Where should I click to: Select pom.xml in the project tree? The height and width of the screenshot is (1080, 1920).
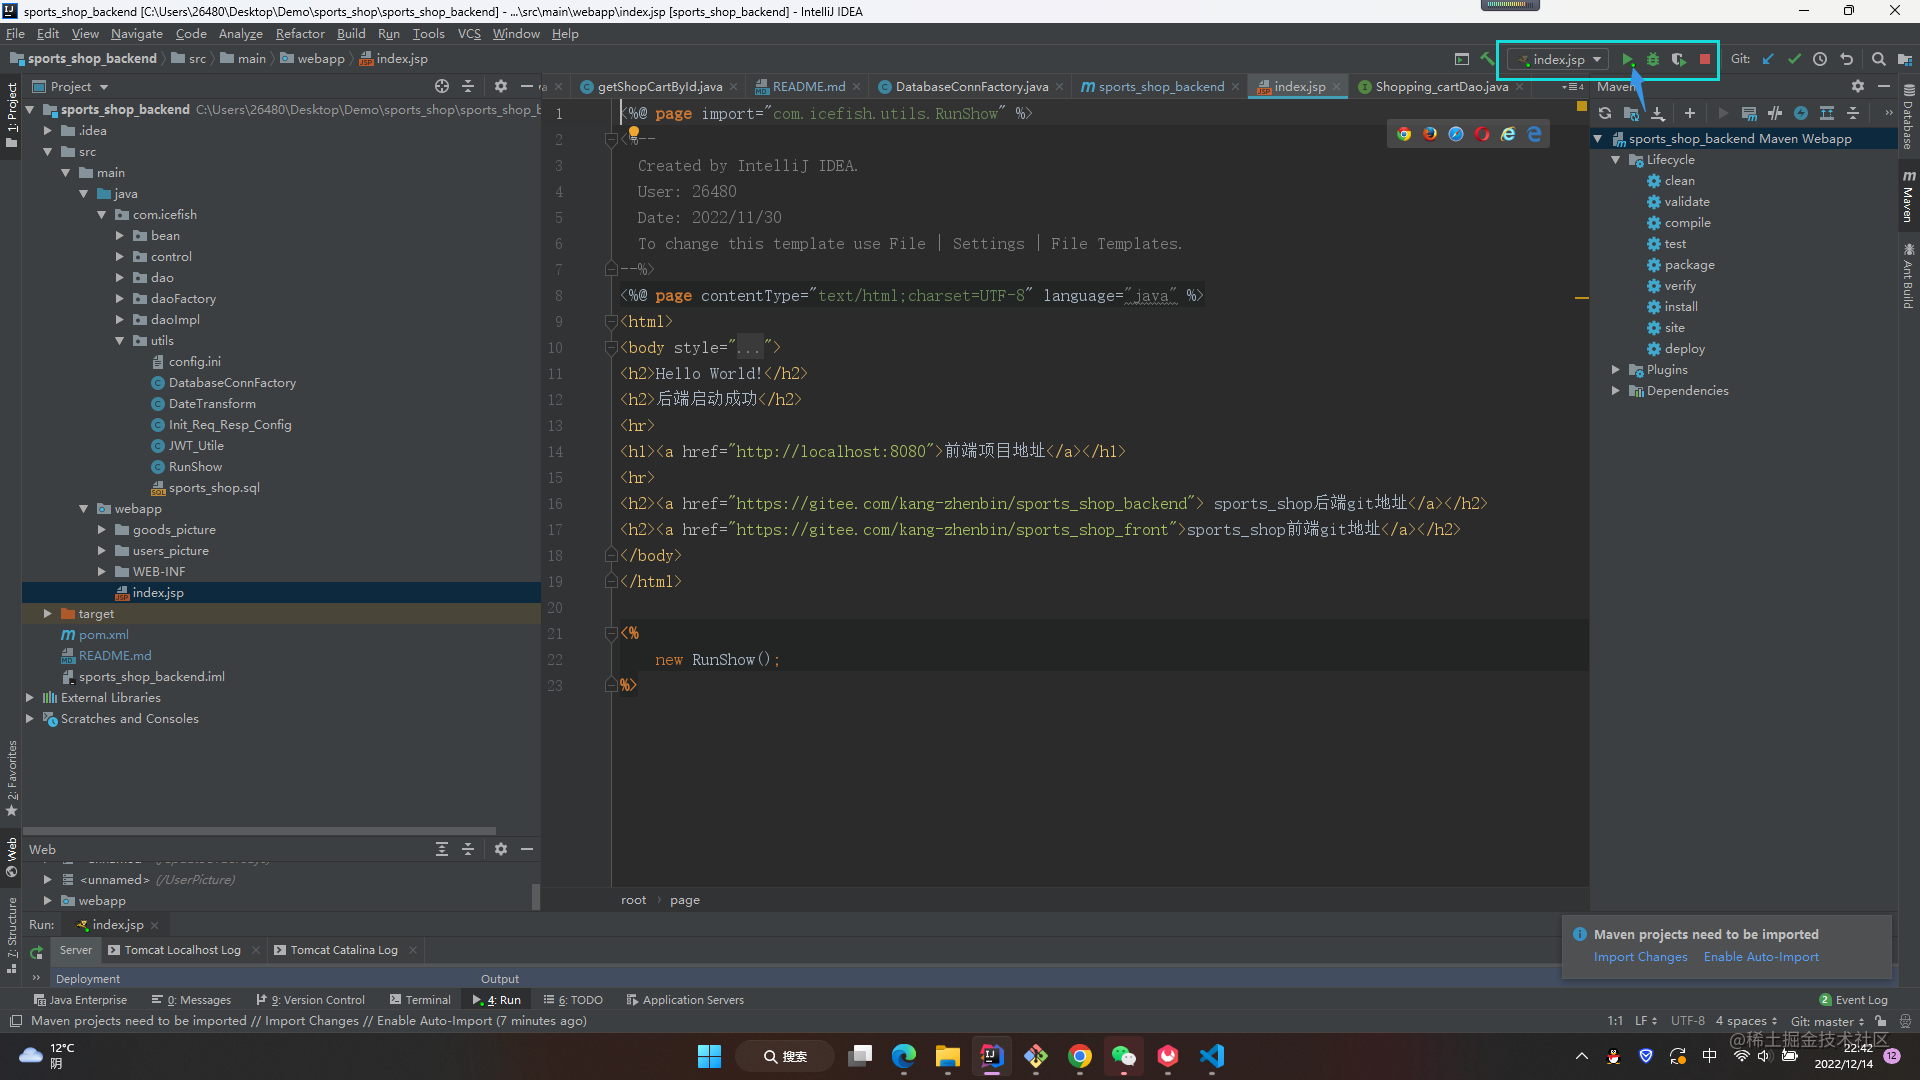coord(103,635)
